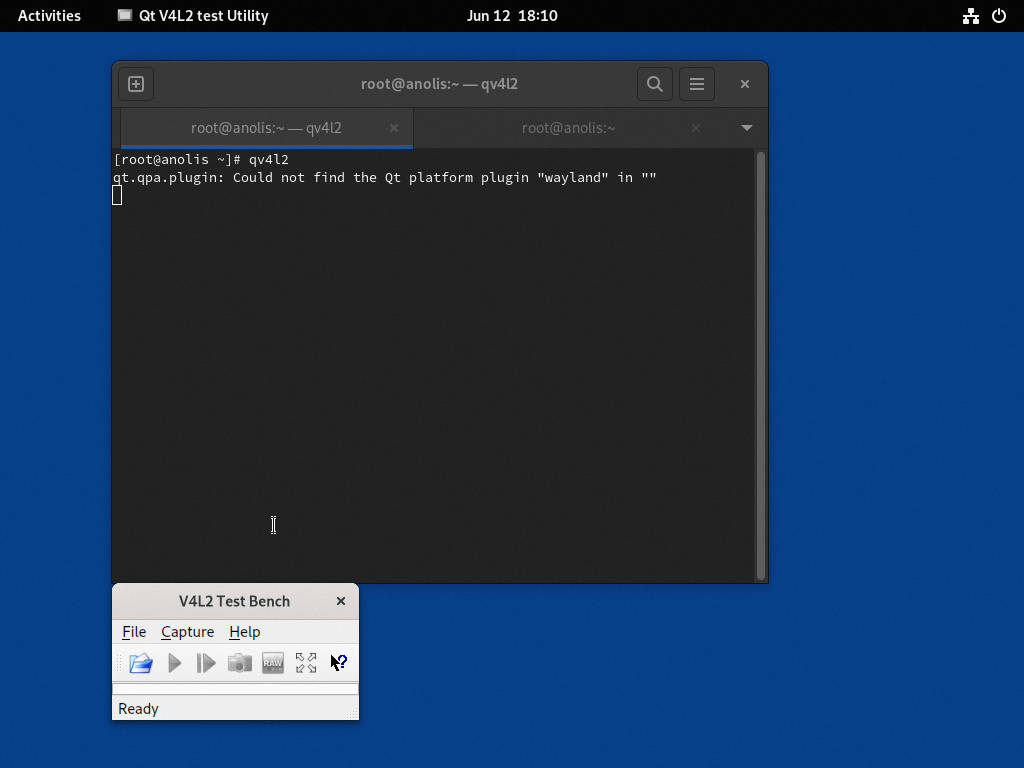
Task: Click the Open device folder icon
Action: [141, 663]
